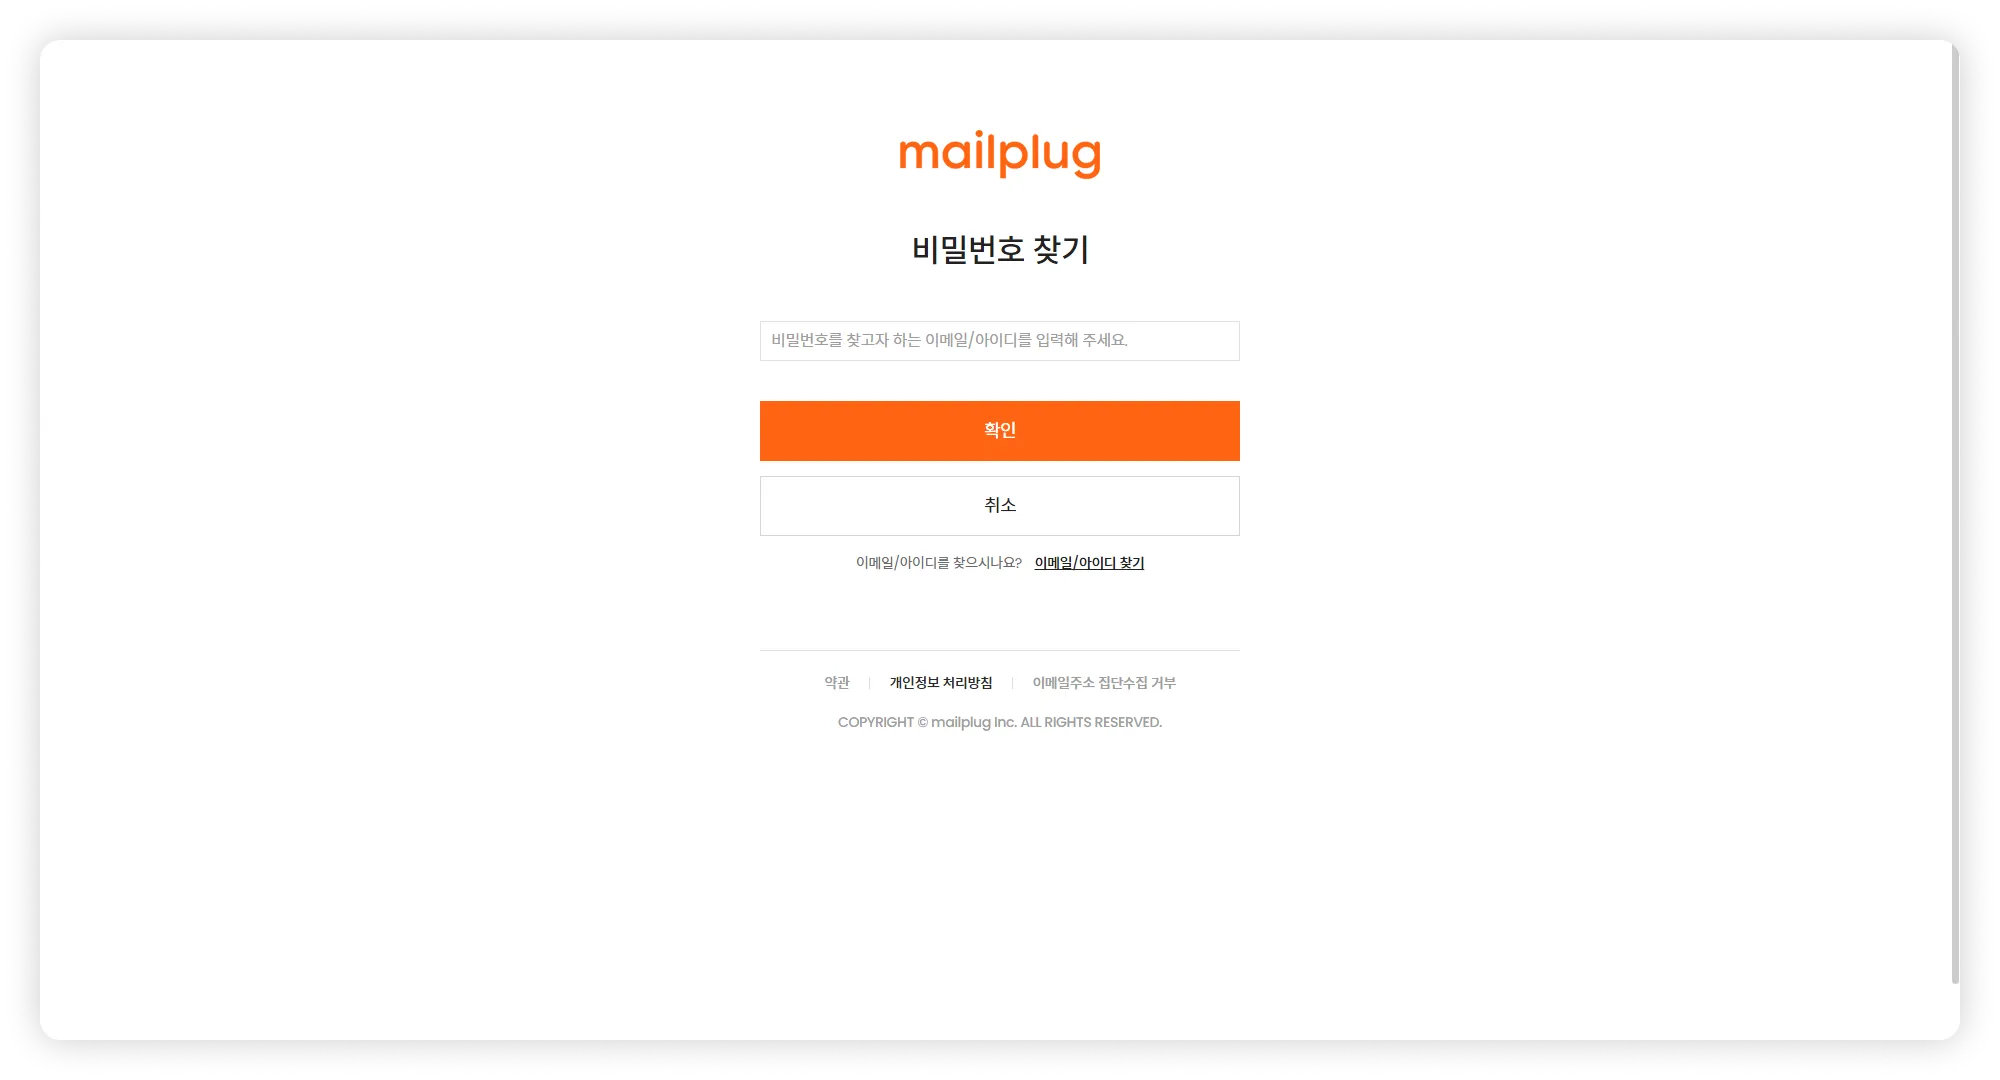
Task: Click the 비밀번호 찾기 page heading
Action: tap(1000, 249)
